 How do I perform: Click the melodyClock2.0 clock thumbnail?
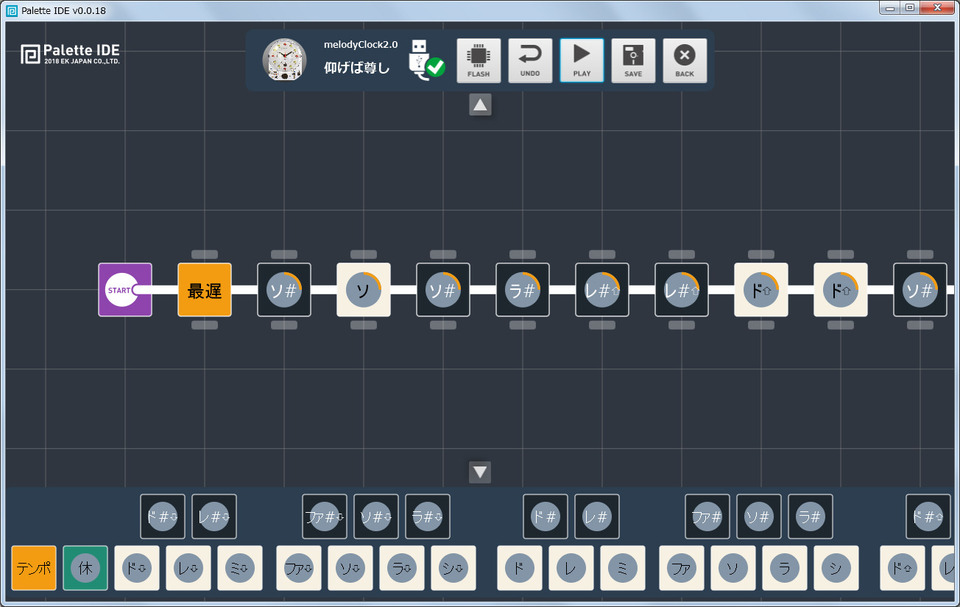(284, 60)
